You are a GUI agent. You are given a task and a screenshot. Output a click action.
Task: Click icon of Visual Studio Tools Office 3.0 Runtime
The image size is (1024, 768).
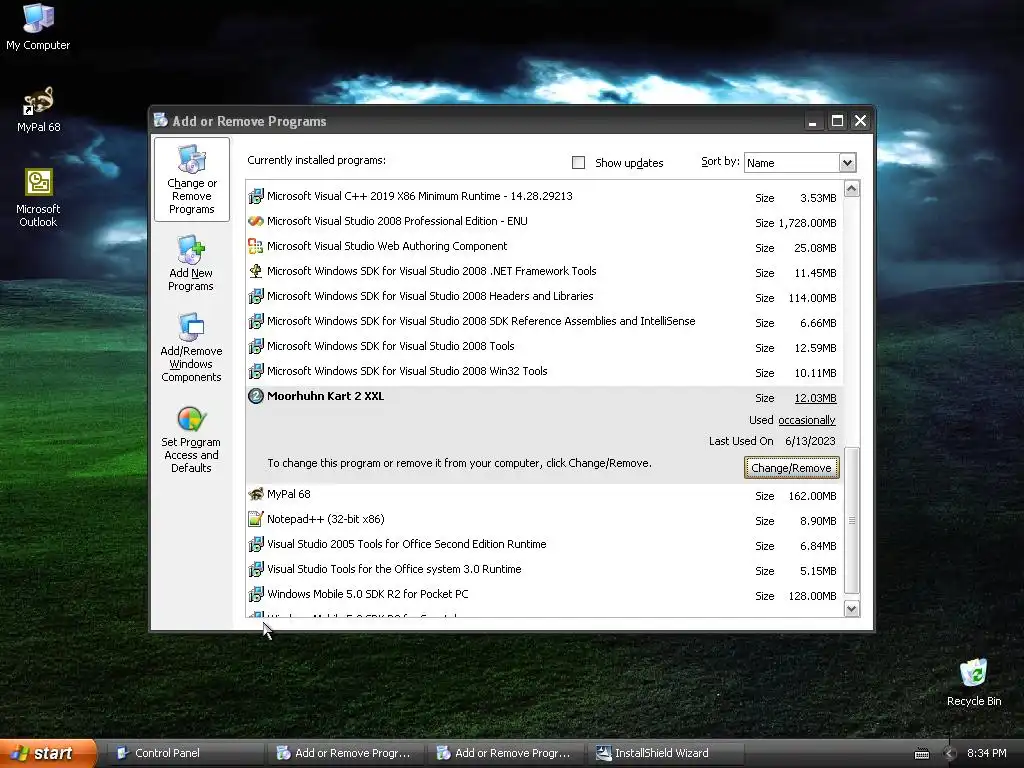256,569
